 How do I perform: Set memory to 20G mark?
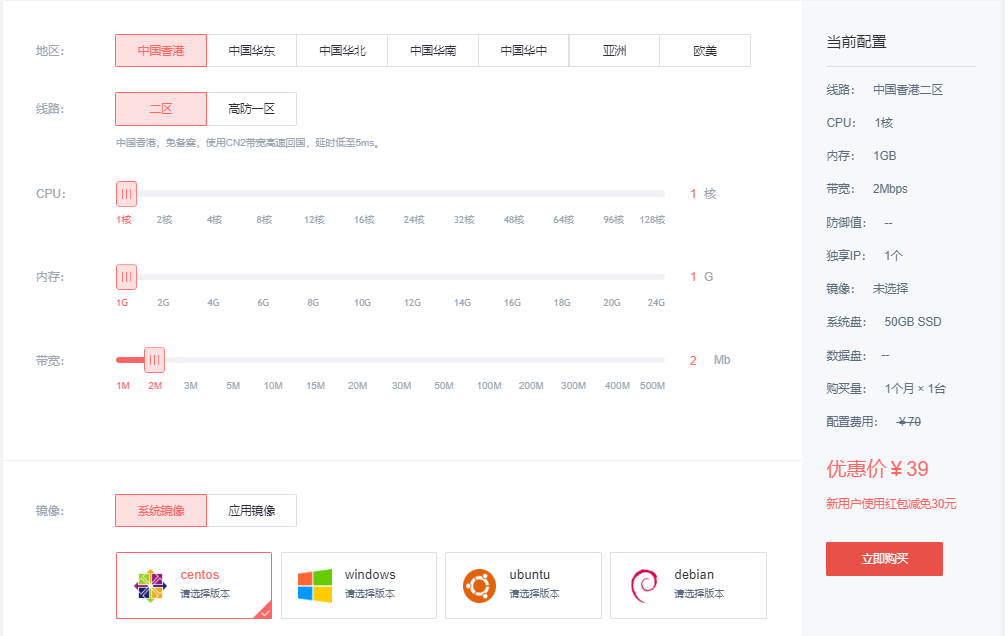612,303
